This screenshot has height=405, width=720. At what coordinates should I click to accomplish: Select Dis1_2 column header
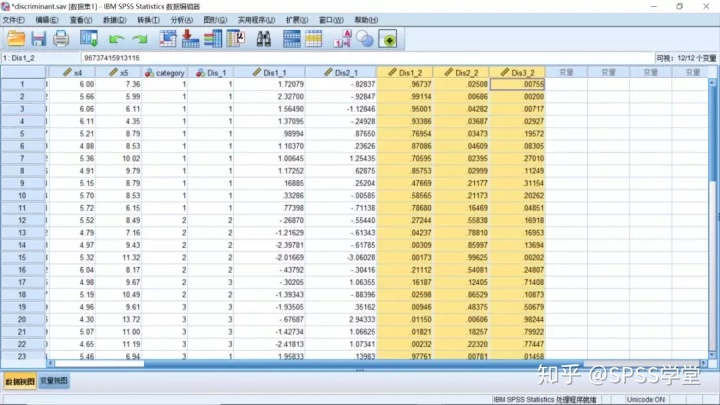[x=405, y=73]
